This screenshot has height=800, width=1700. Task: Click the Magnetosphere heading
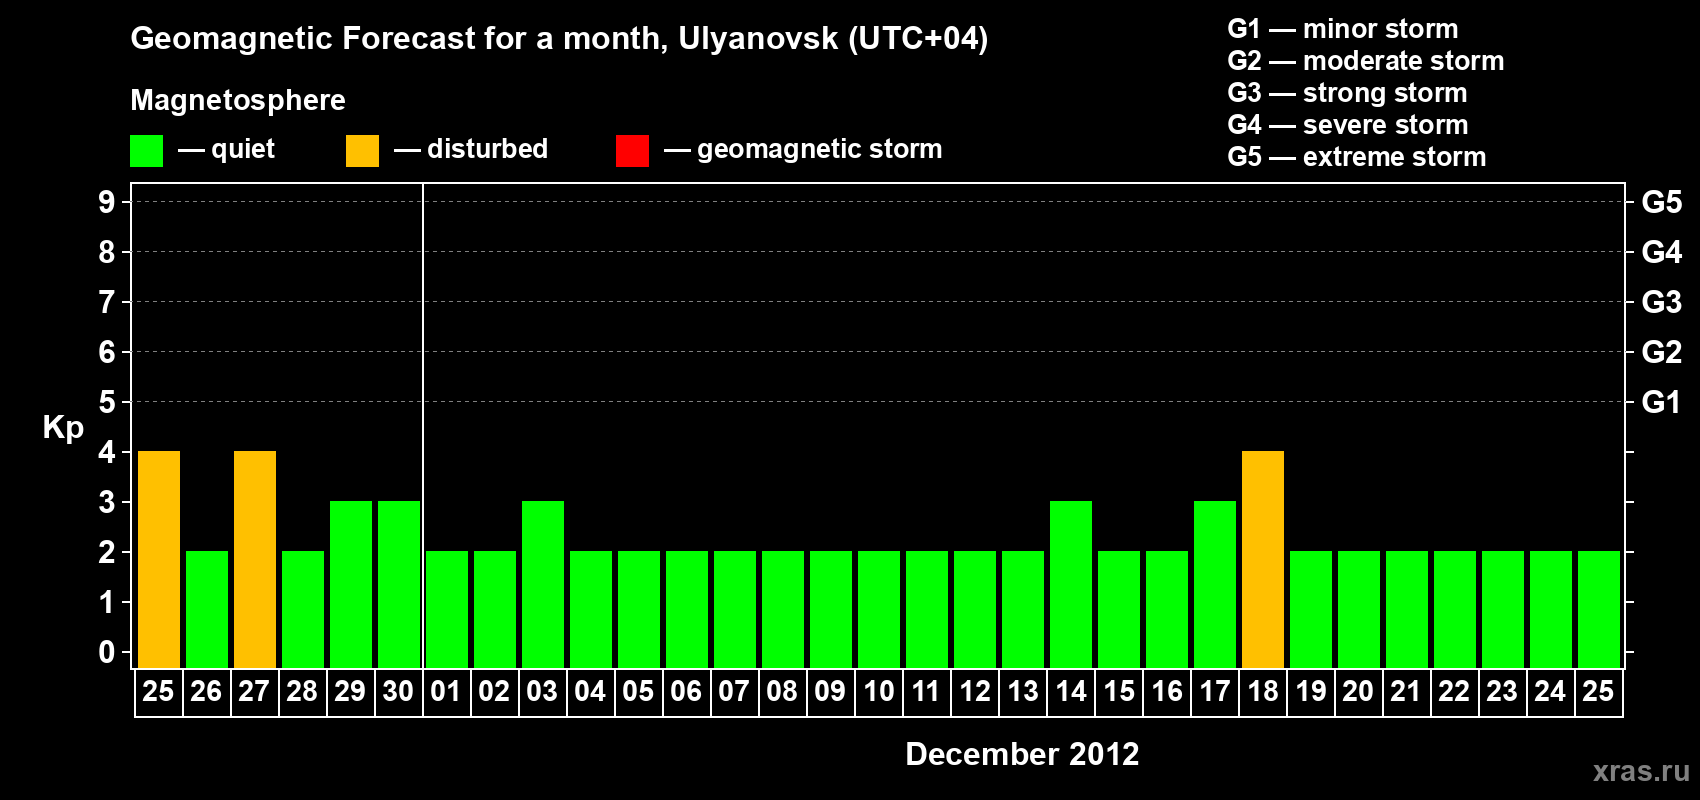[x=238, y=100]
